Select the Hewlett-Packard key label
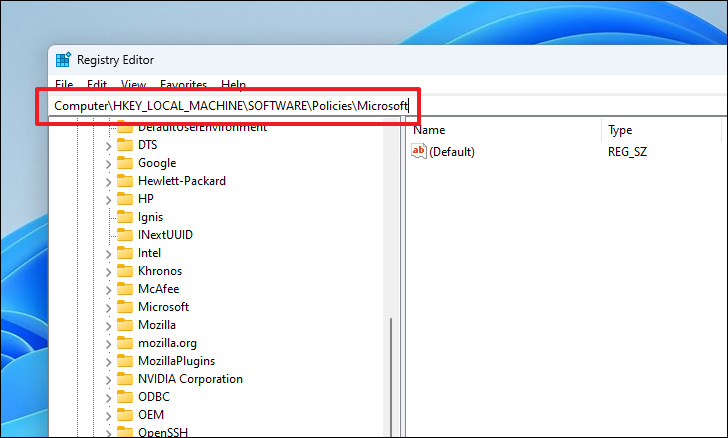Image resolution: width=728 pixels, height=438 pixels. [x=182, y=181]
